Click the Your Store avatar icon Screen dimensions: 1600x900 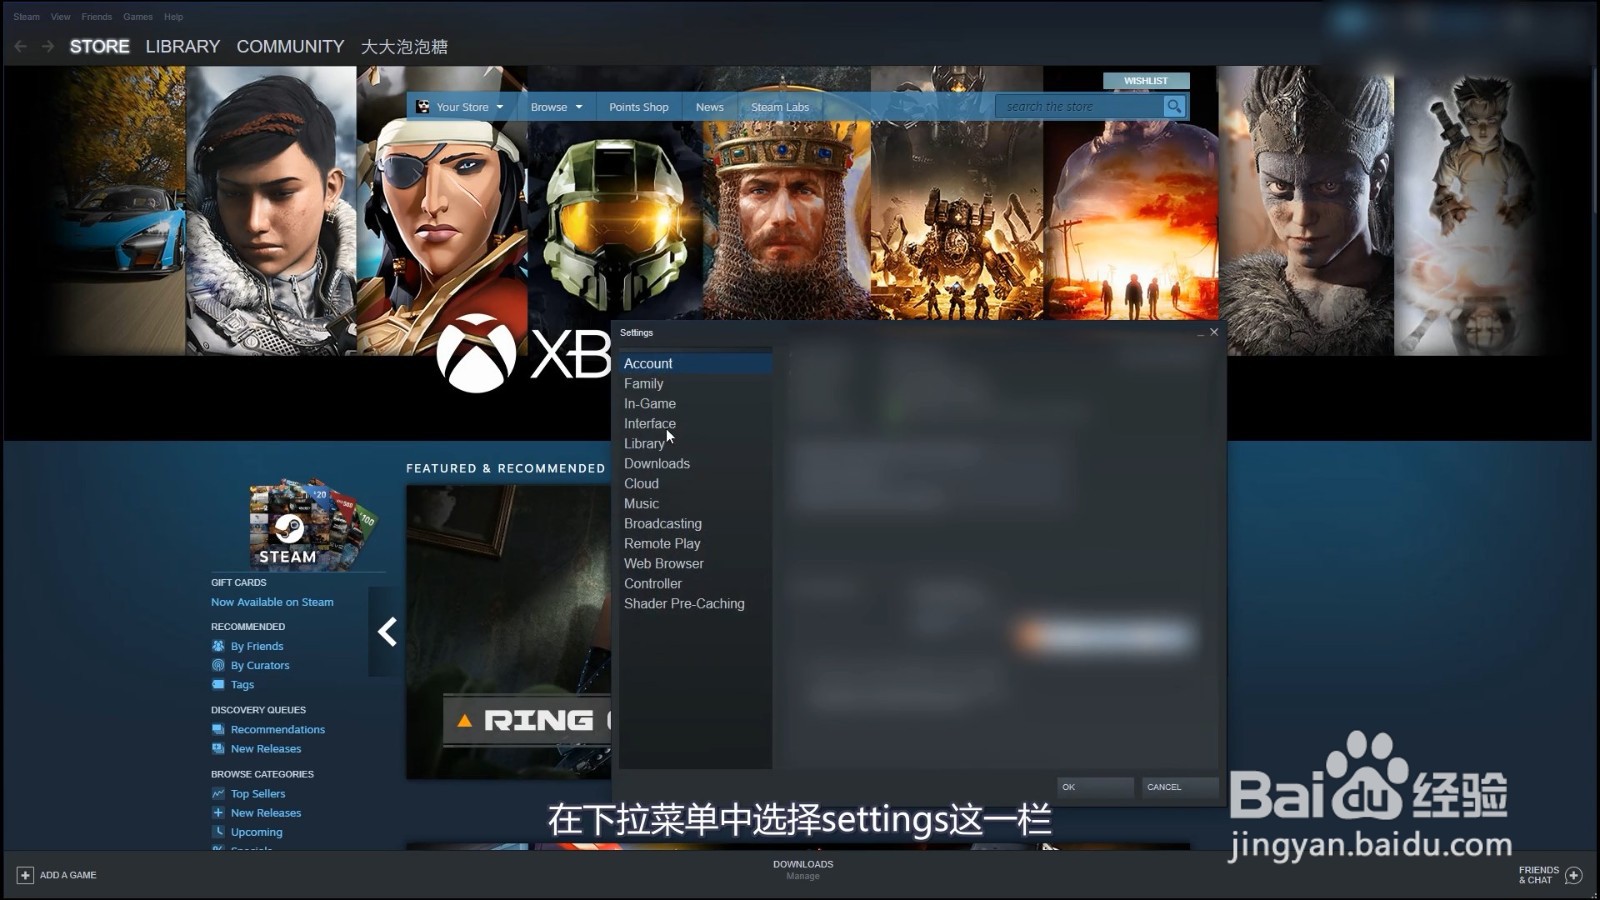423,107
